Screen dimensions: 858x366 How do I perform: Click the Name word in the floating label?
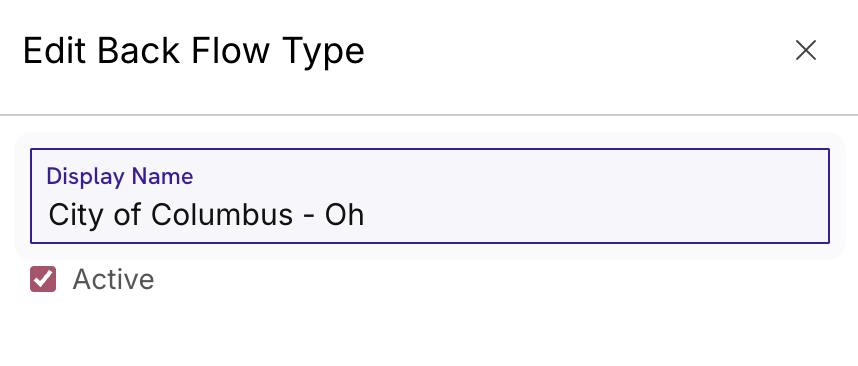point(163,176)
